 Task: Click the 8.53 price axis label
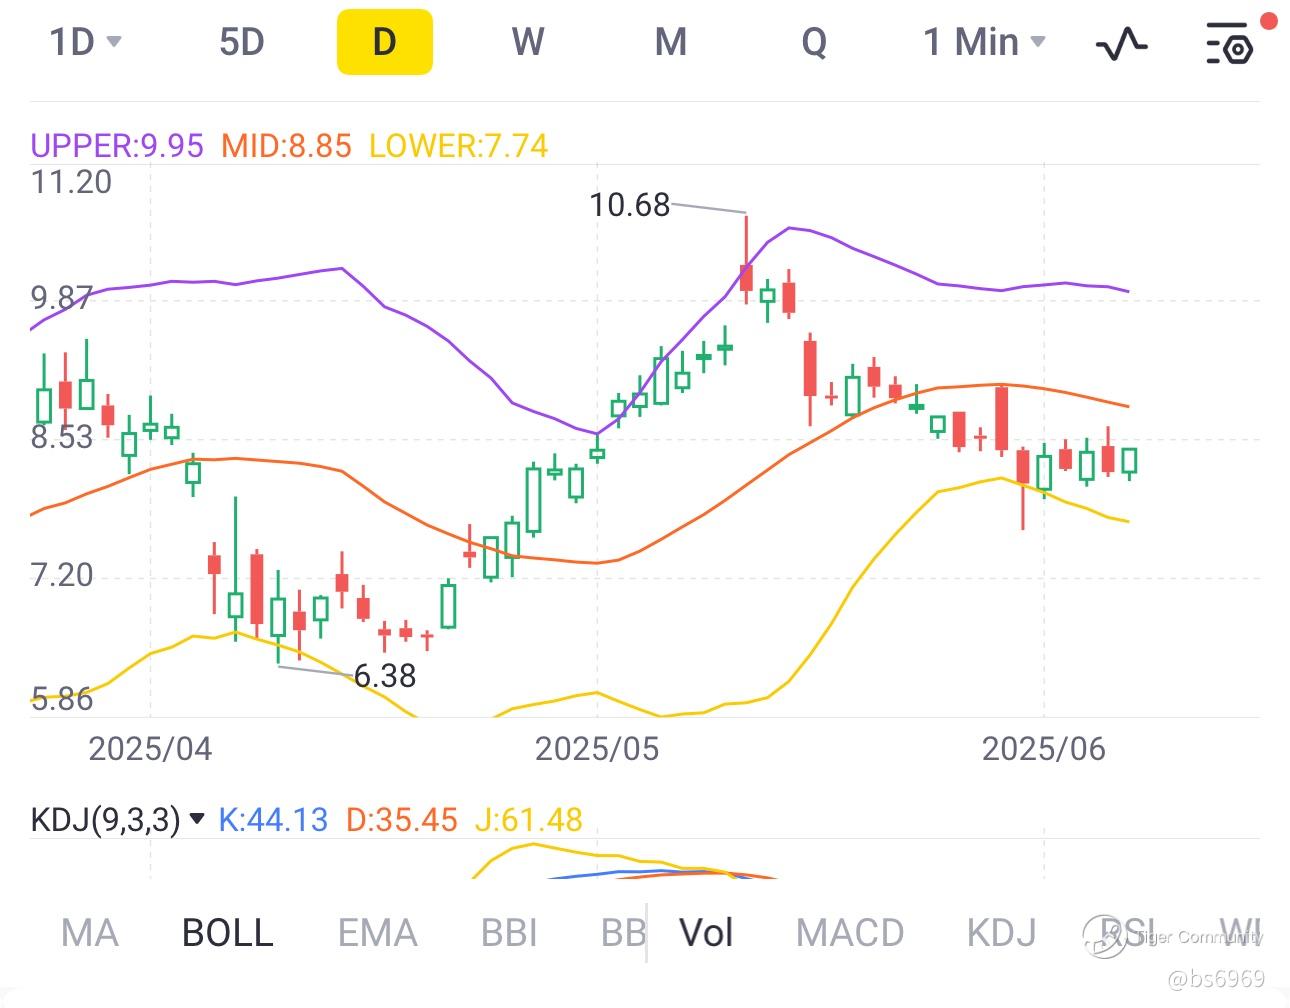point(61,437)
